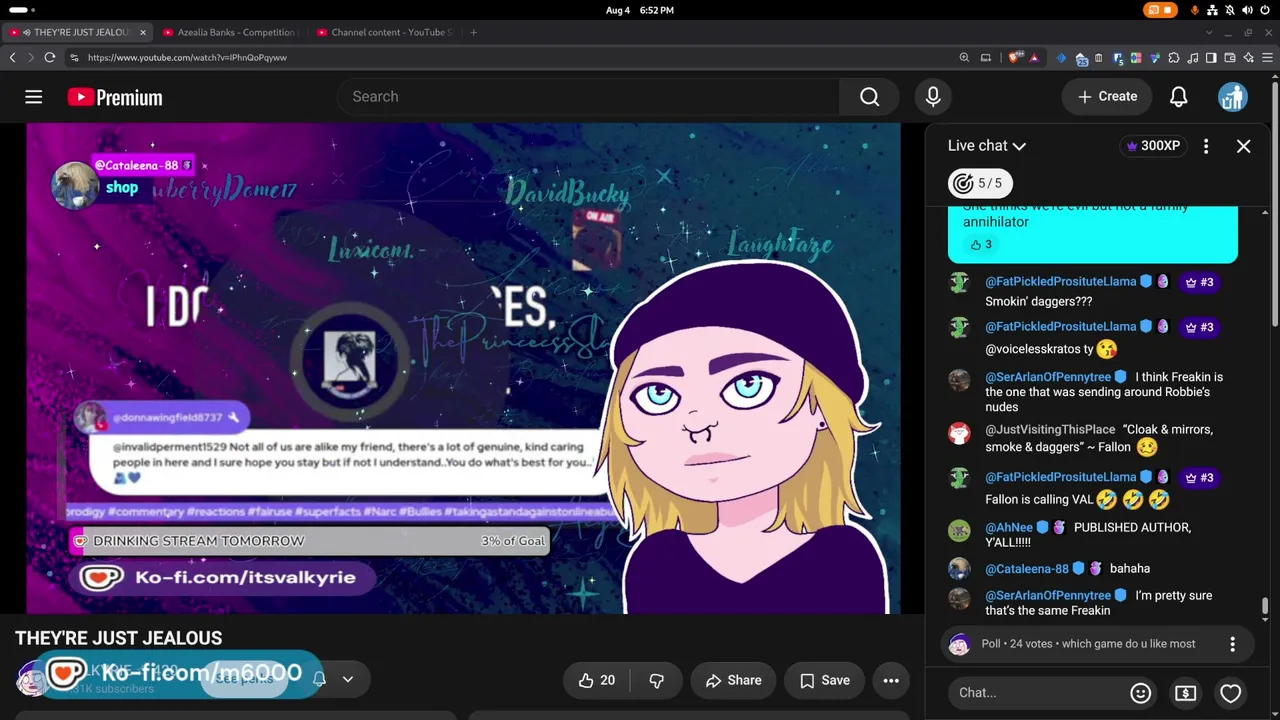Toggle the browser sidebar panel
This screenshot has height=720, width=1280.
click(x=1211, y=58)
